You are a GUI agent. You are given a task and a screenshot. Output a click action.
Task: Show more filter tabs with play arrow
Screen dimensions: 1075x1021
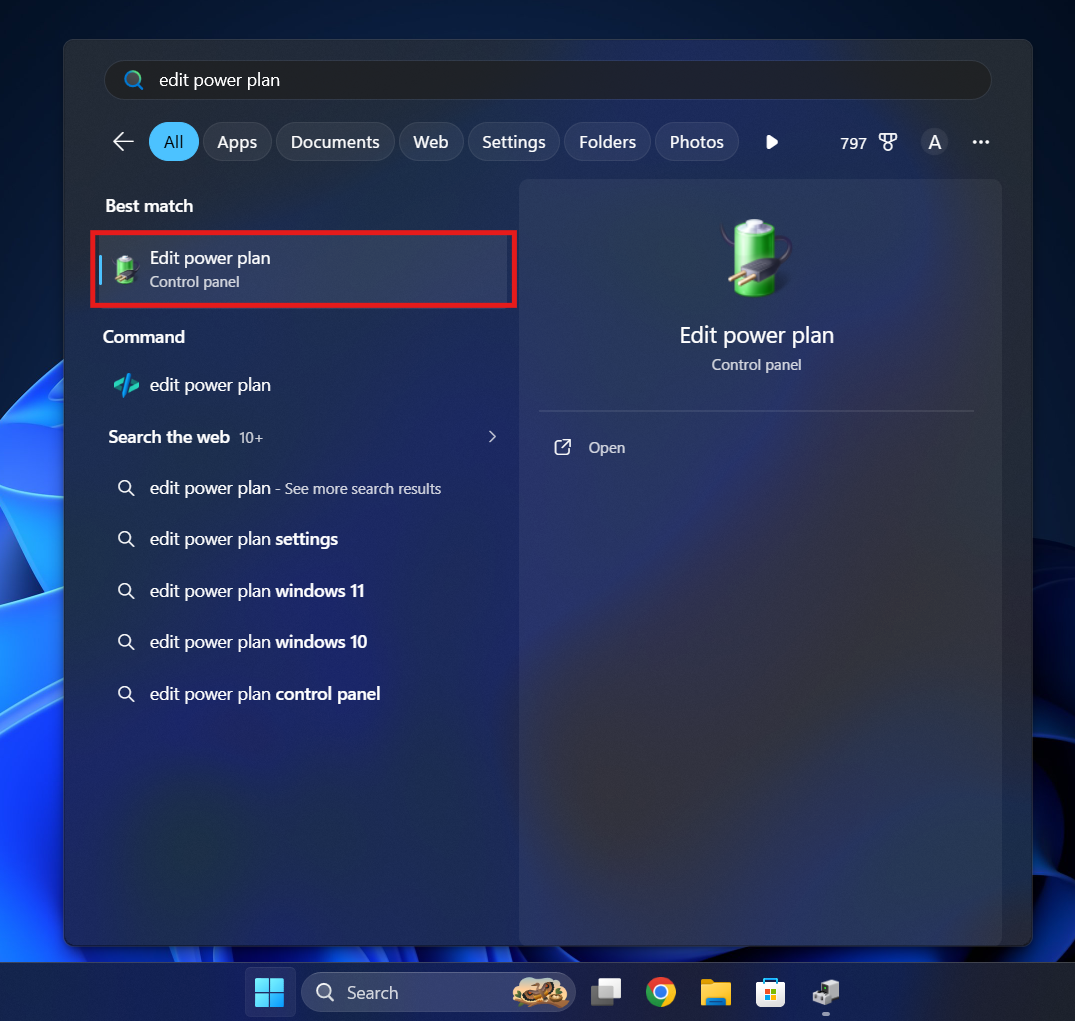coord(771,142)
